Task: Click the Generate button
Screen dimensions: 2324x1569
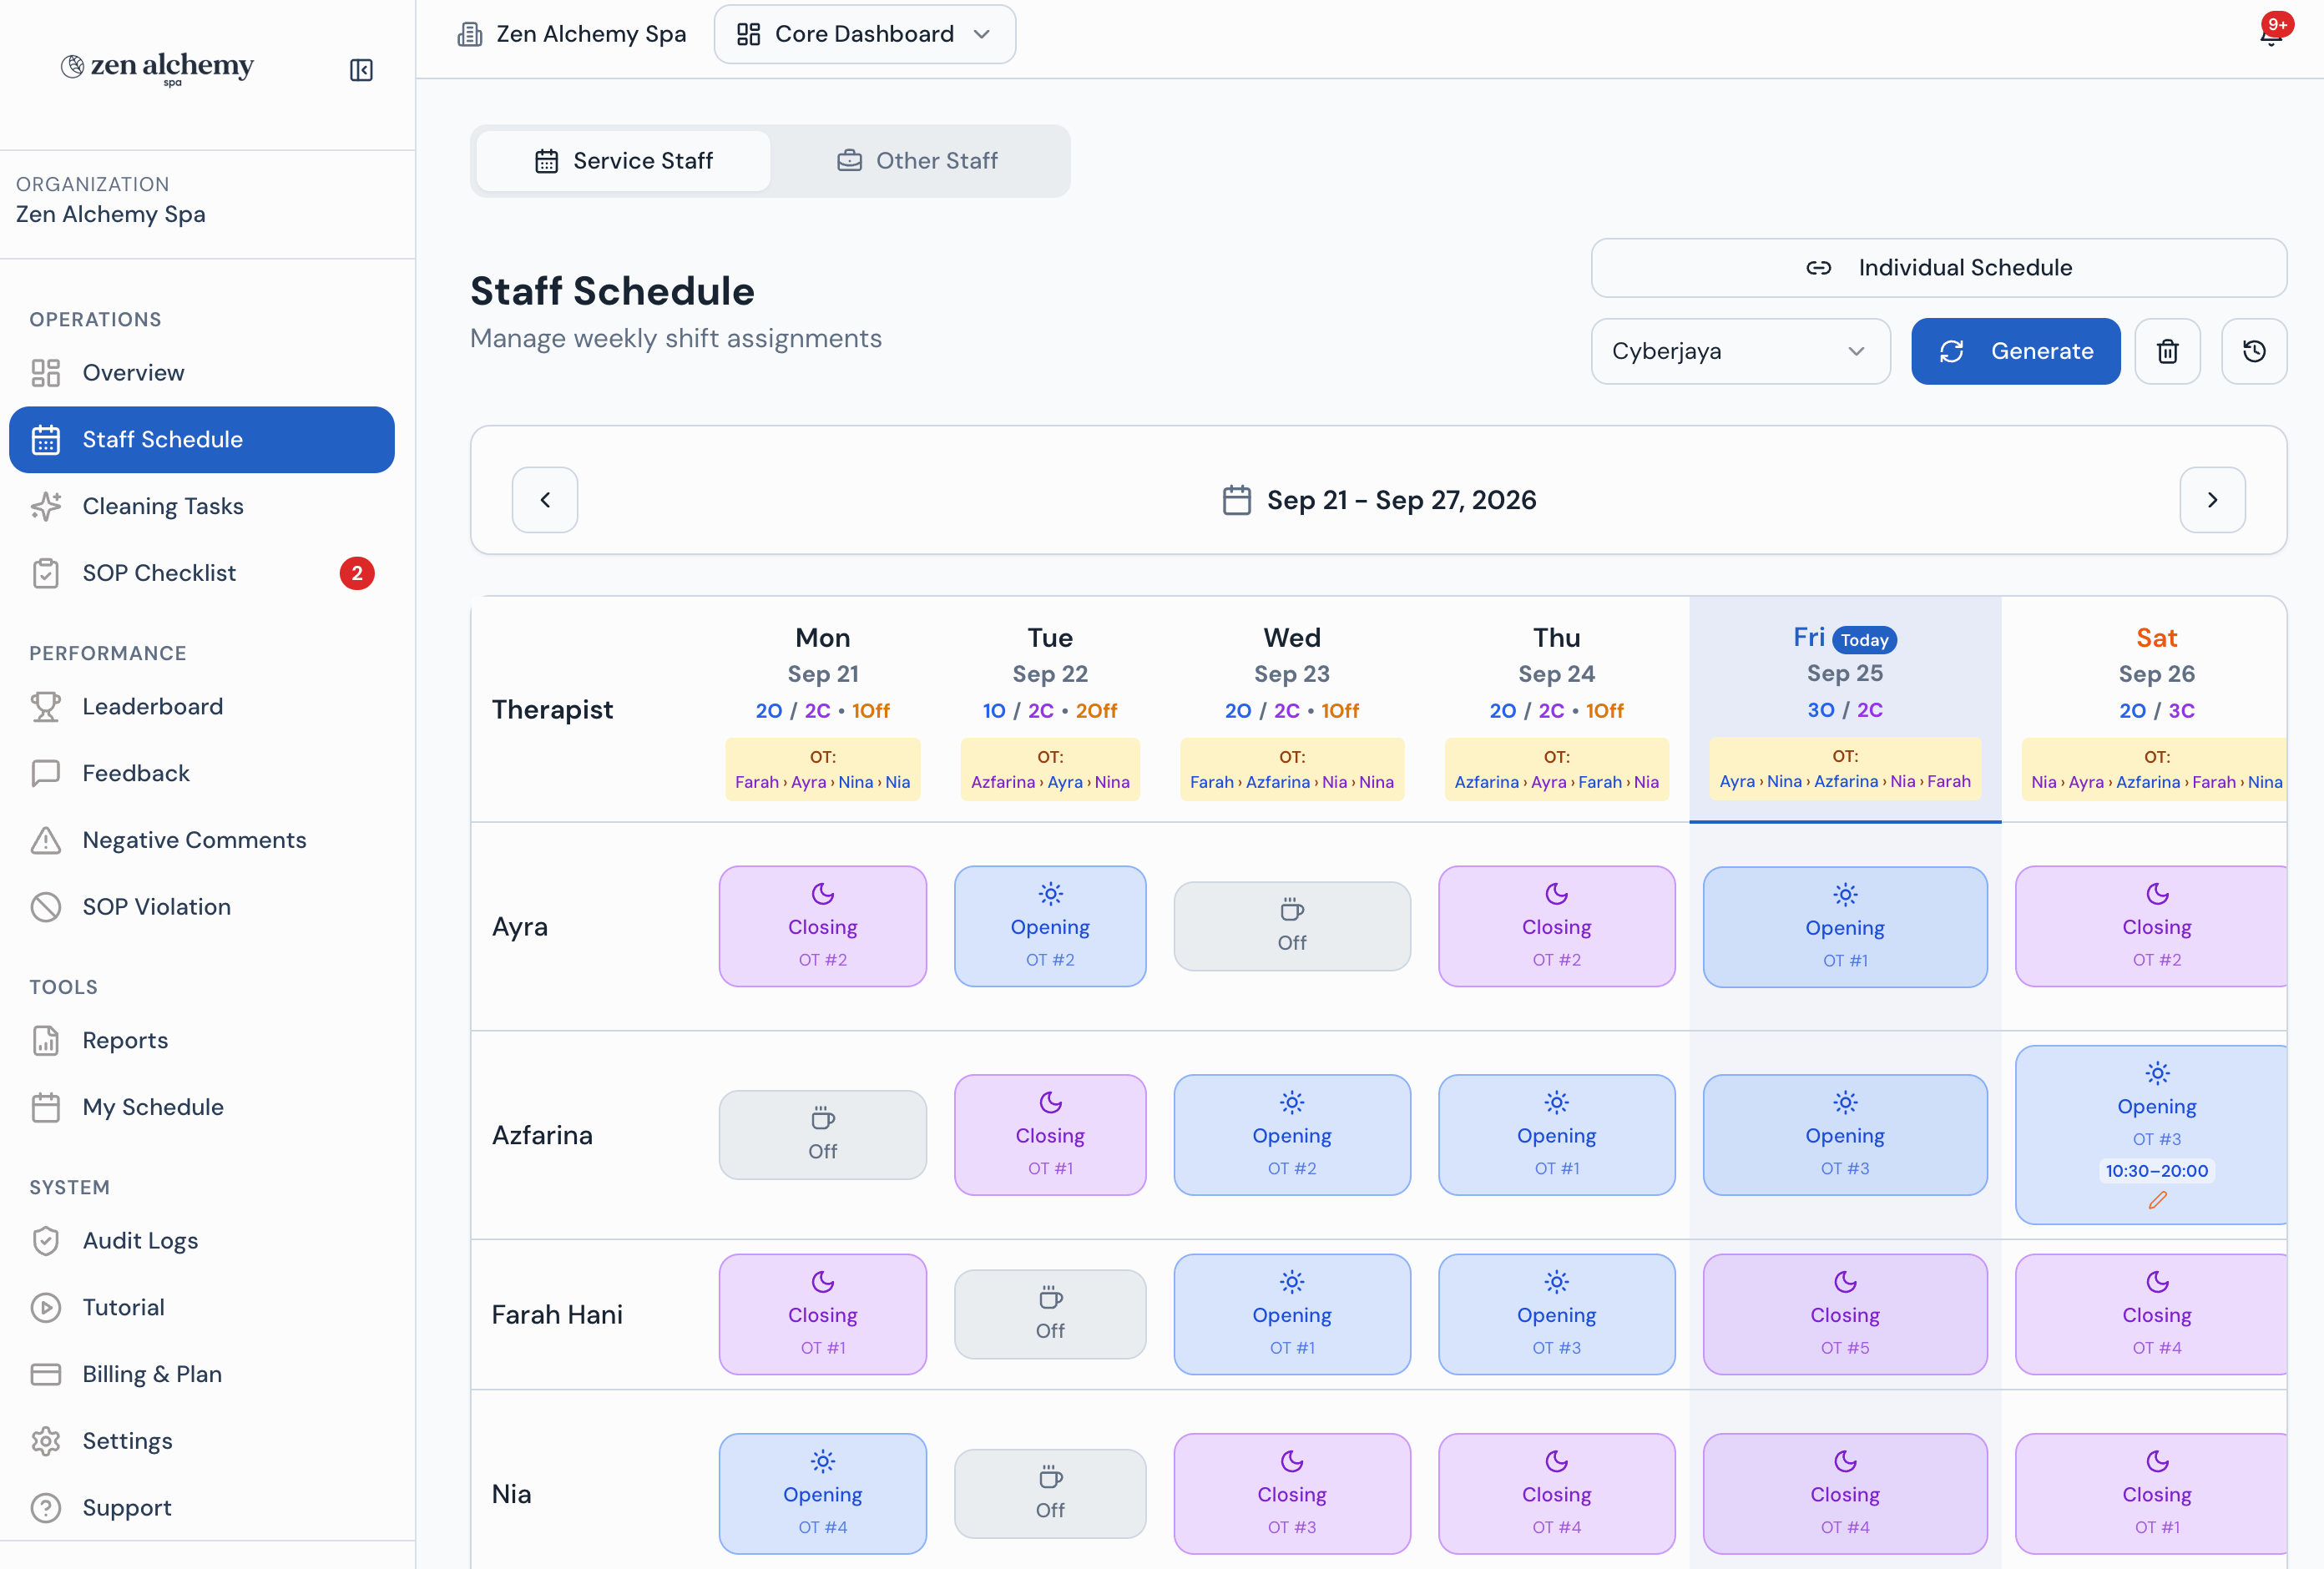Action: [x=2015, y=351]
